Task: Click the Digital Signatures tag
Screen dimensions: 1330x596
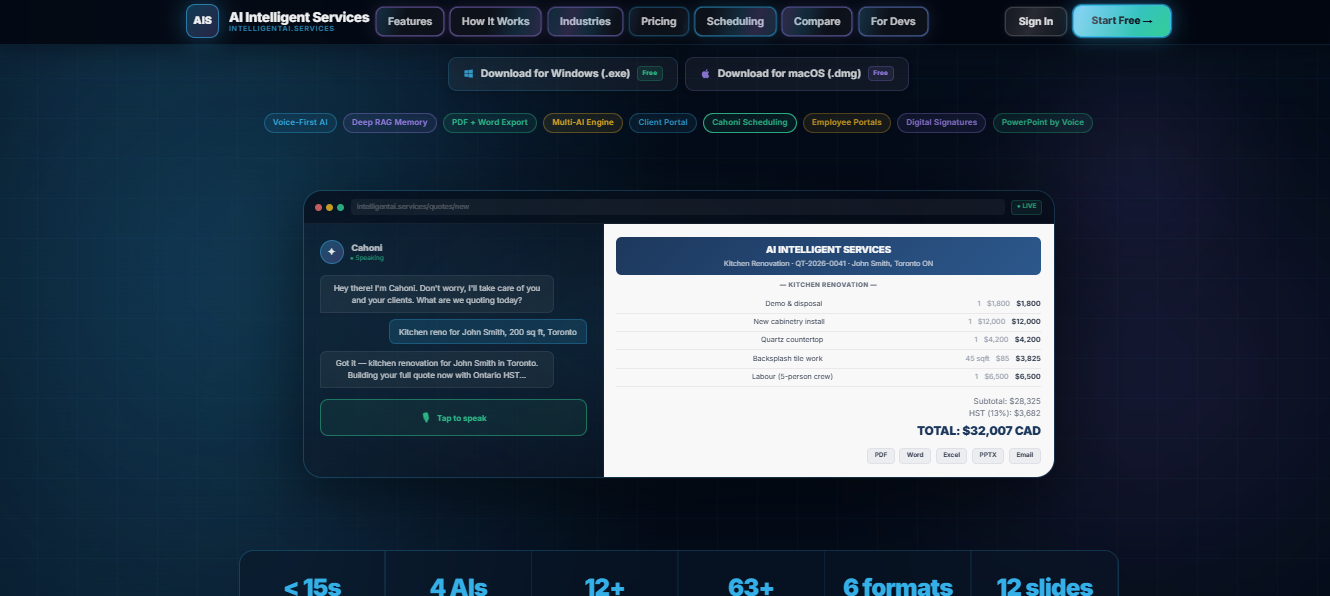Action: pos(941,123)
